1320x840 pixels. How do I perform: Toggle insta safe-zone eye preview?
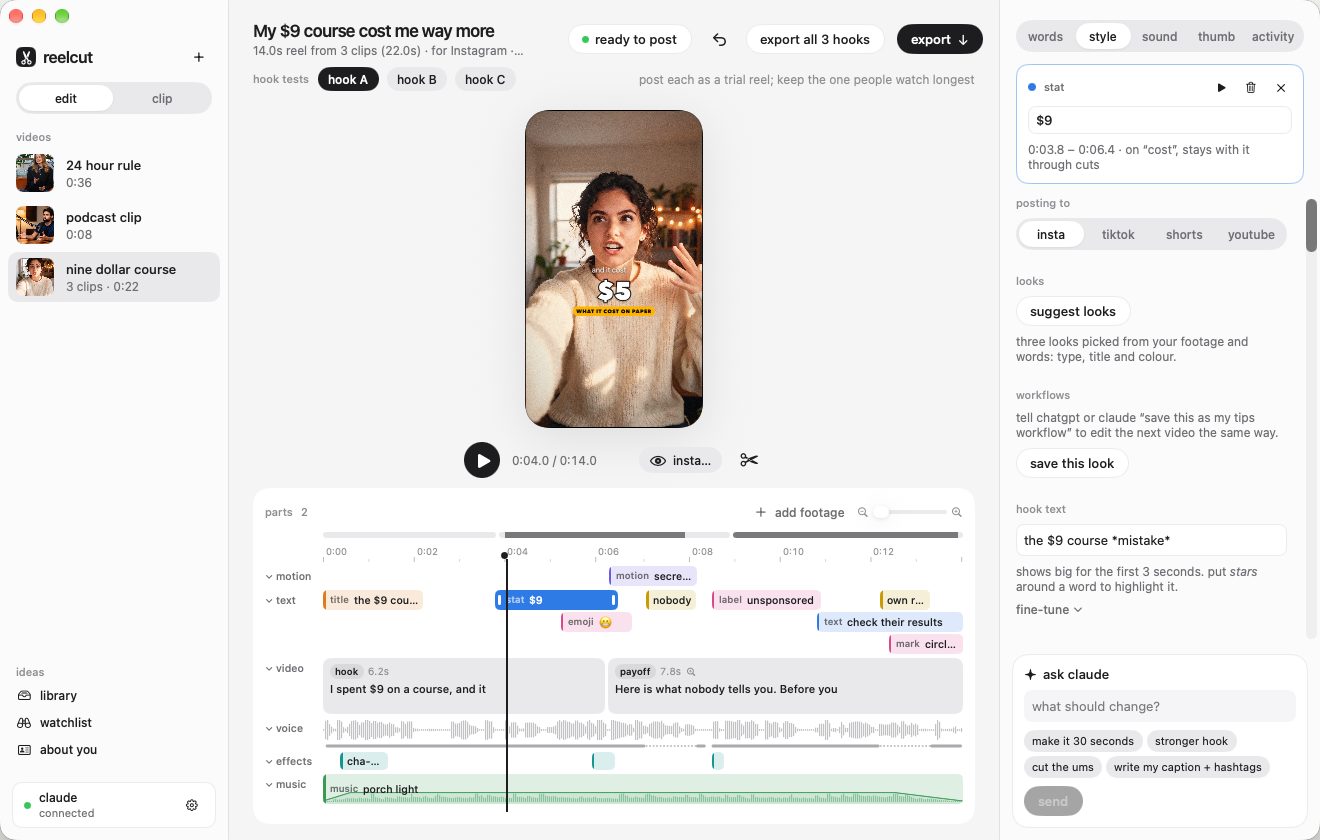pyautogui.click(x=680, y=460)
